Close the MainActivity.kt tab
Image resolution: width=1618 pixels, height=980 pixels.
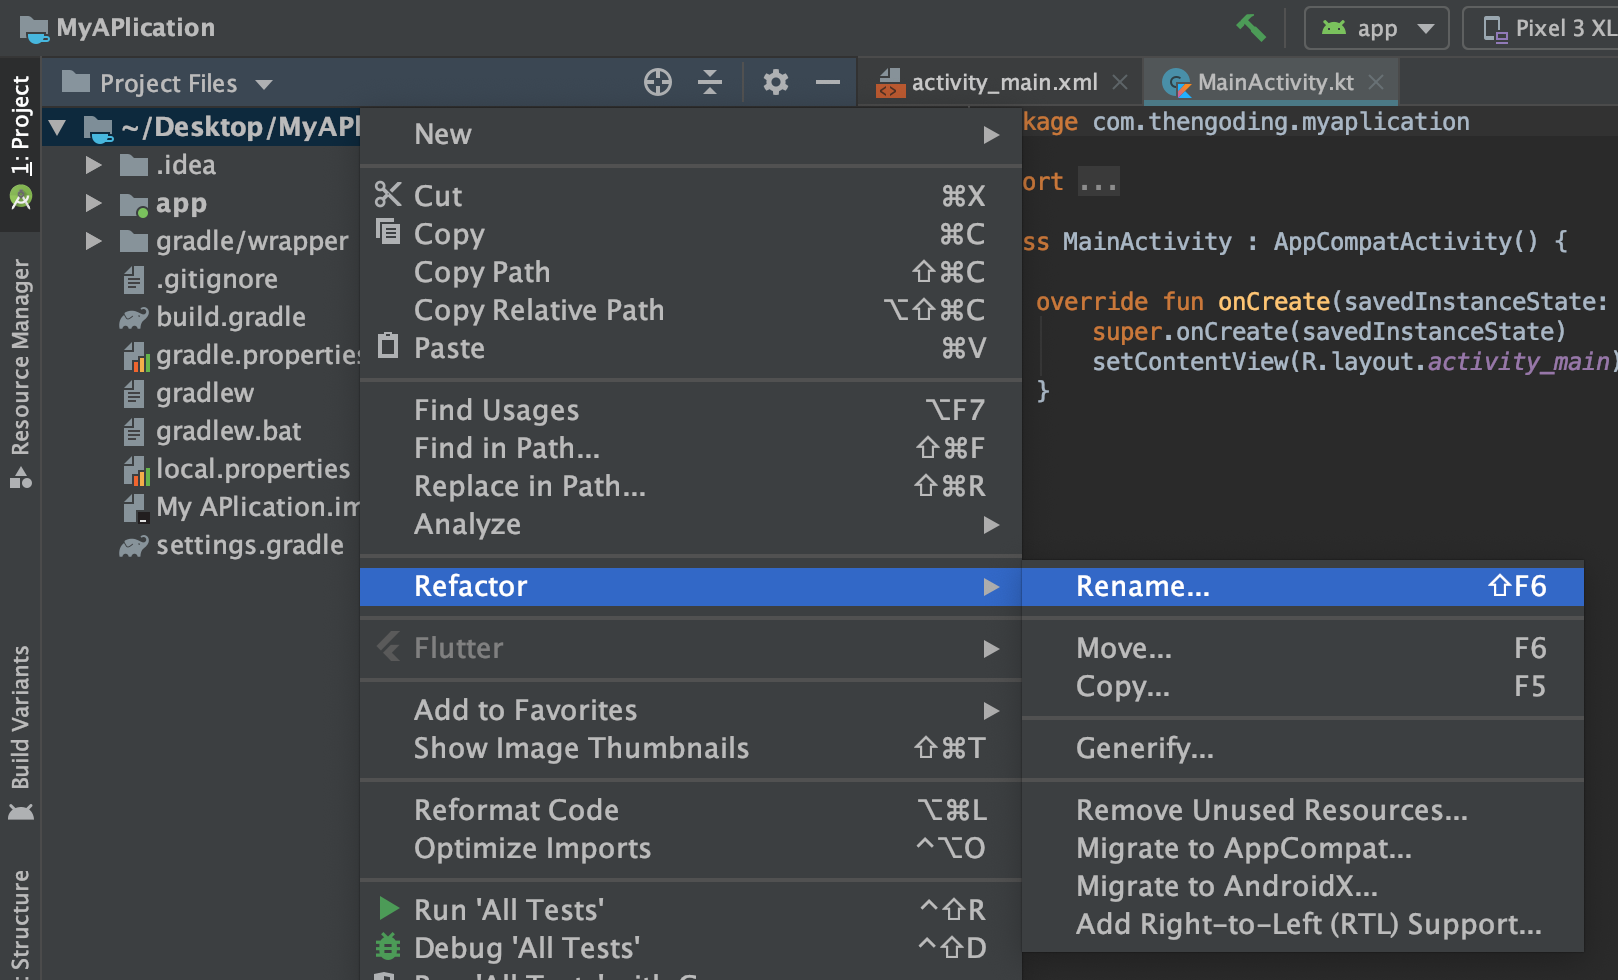(1376, 82)
